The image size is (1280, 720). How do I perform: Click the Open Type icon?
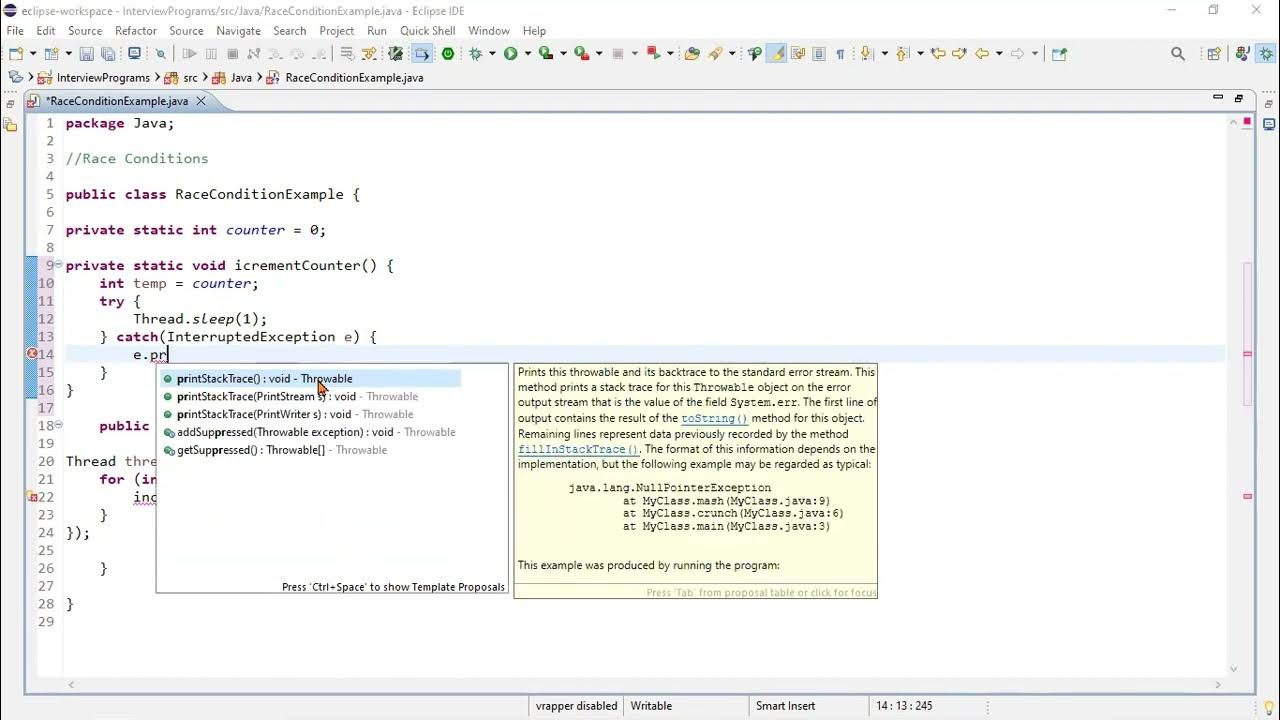(x=692, y=54)
